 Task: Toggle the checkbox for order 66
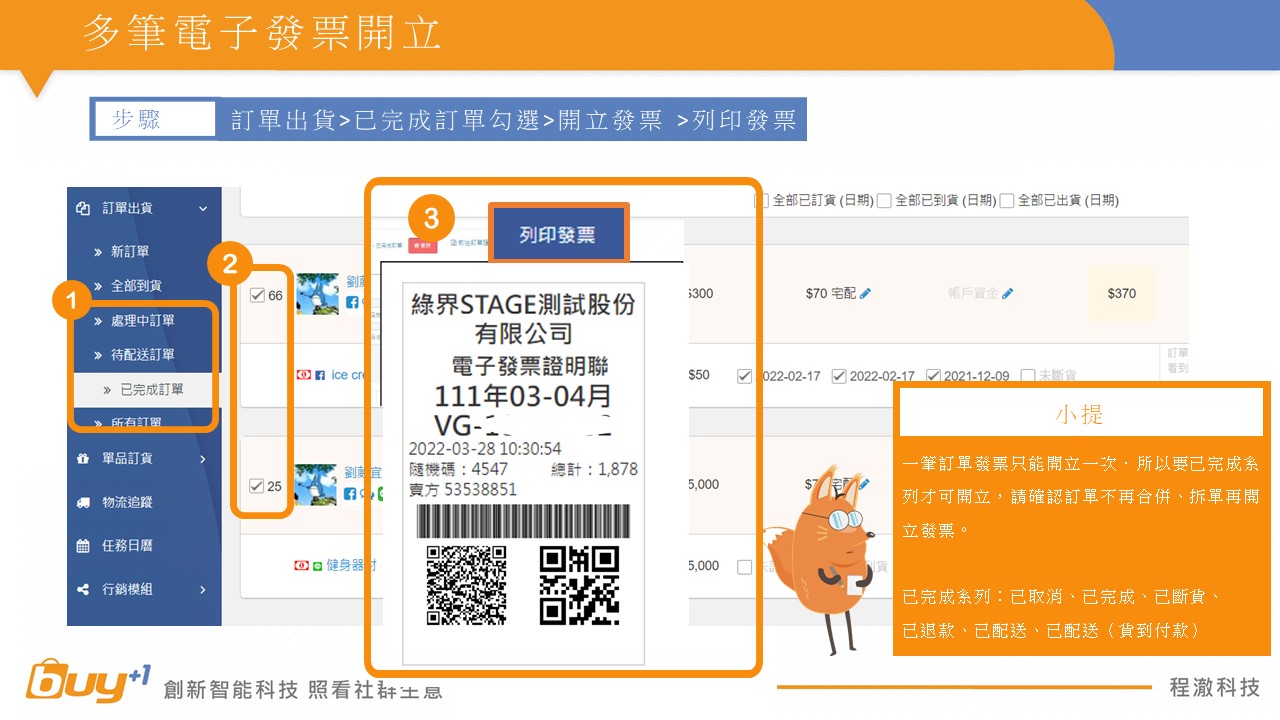(257, 295)
